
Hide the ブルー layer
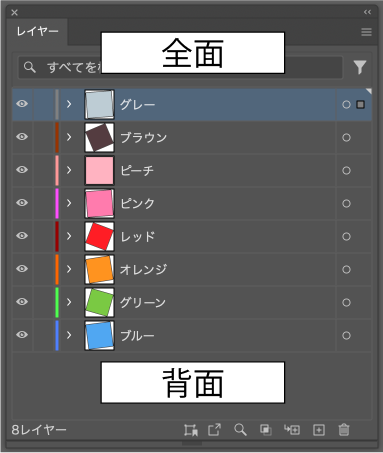[22, 335]
